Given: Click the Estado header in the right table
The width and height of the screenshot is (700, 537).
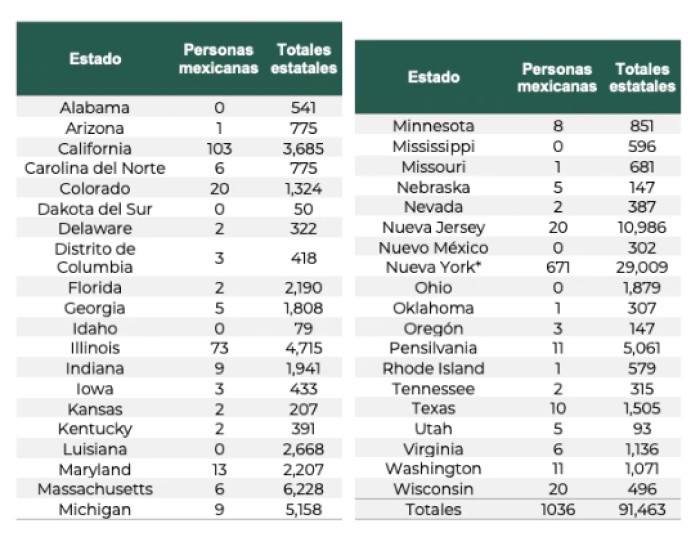Looking at the screenshot, I should (434, 77).
